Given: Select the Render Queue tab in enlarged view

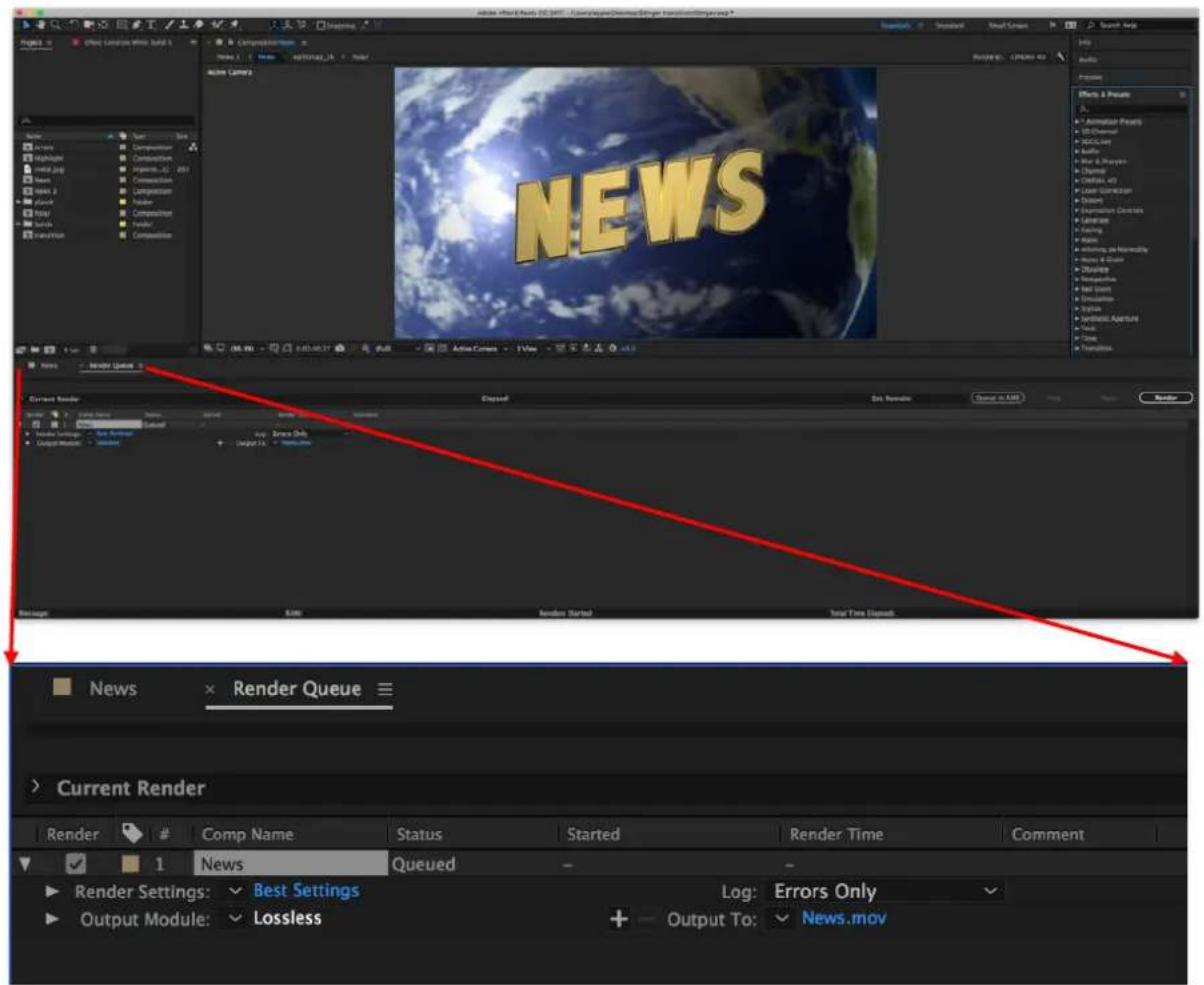Looking at the screenshot, I should click(x=297, y=689).
